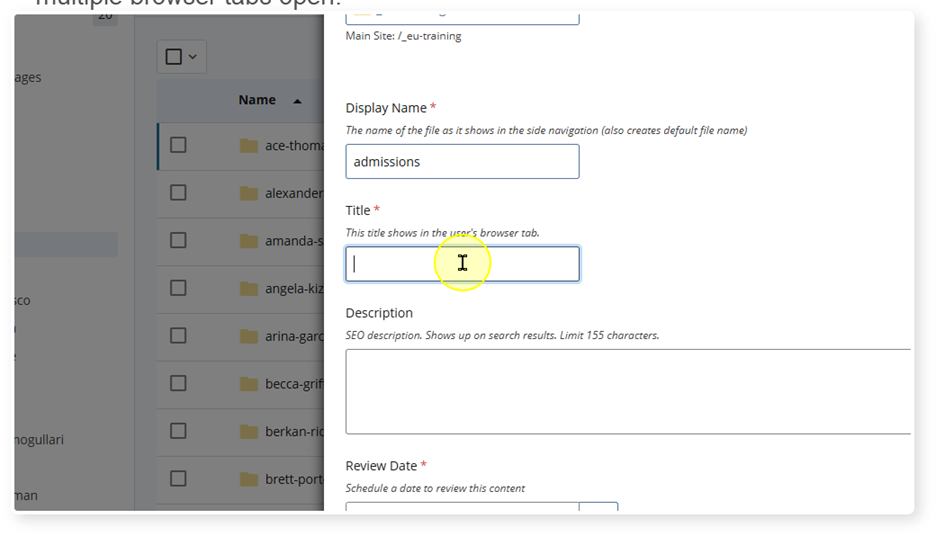Click the becca-grif folder icon
The height and width of the screenshot is (536, 936).
(x=249, y=384)
